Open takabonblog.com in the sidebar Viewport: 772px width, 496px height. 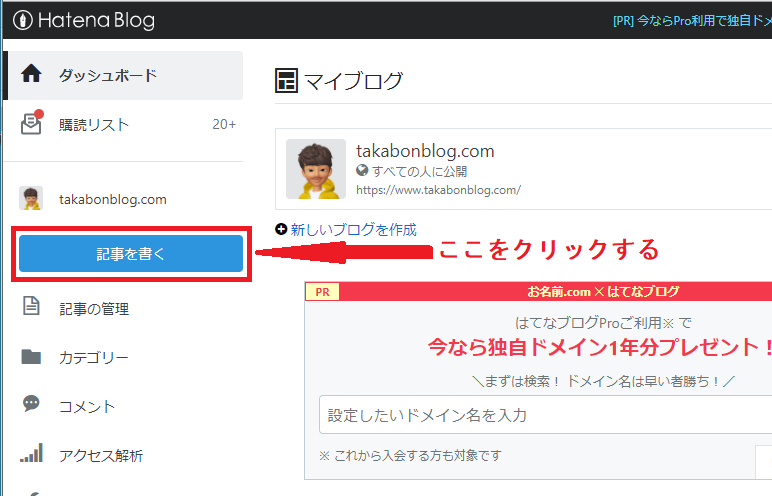(x=113, y=199)
